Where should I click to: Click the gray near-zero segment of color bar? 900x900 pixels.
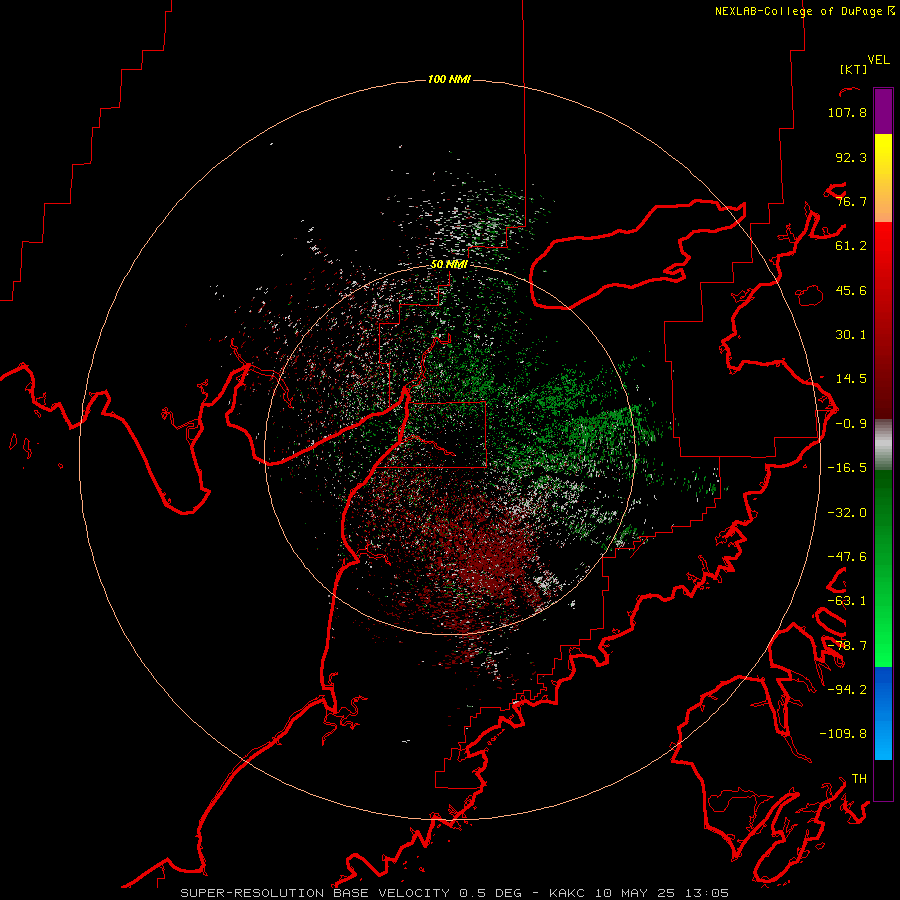(883, 445)
